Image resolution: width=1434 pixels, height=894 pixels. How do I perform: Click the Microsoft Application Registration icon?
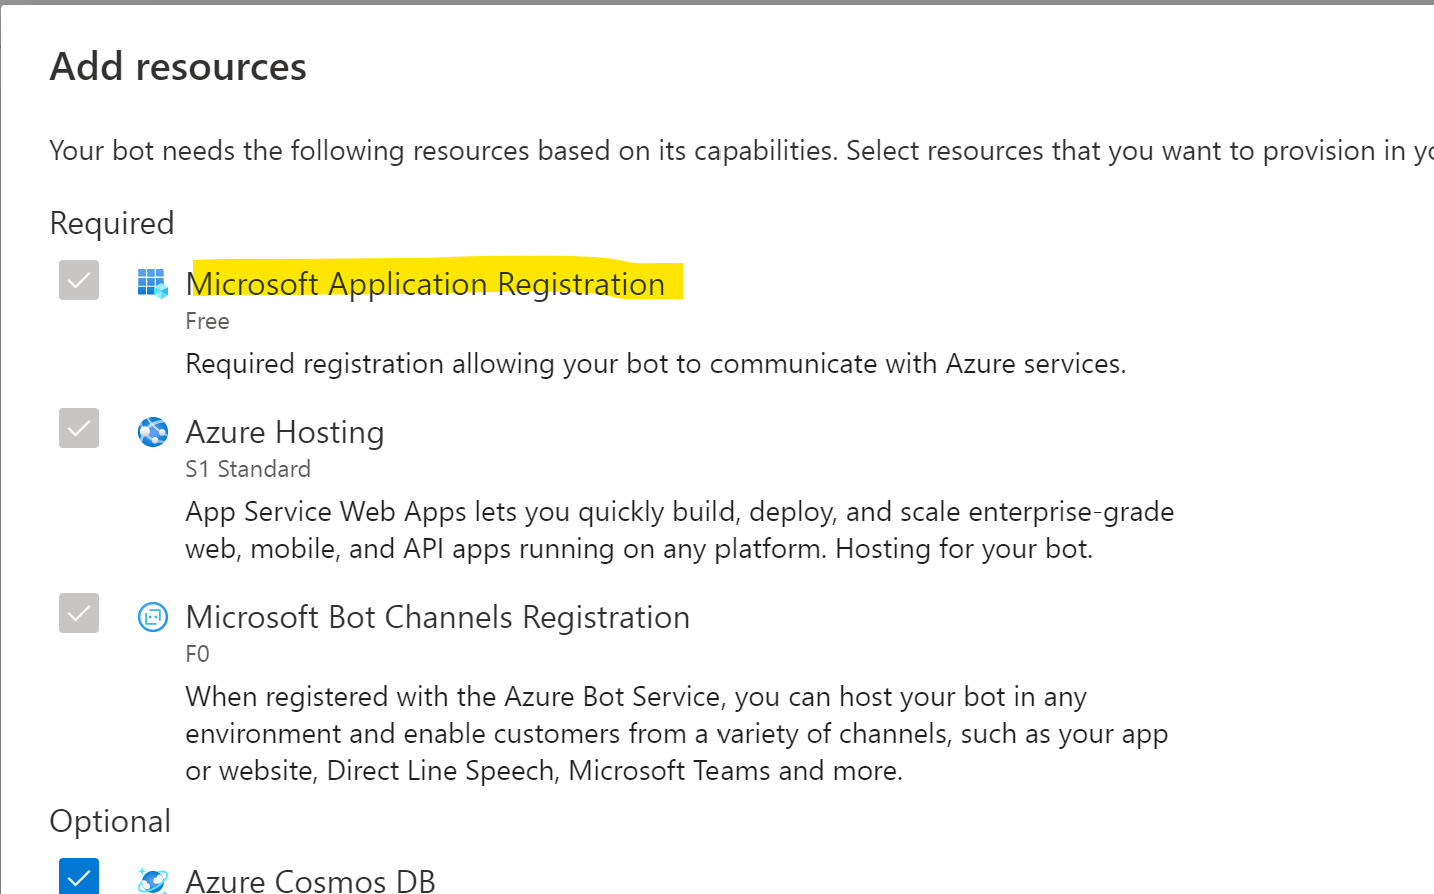point(152,283)
